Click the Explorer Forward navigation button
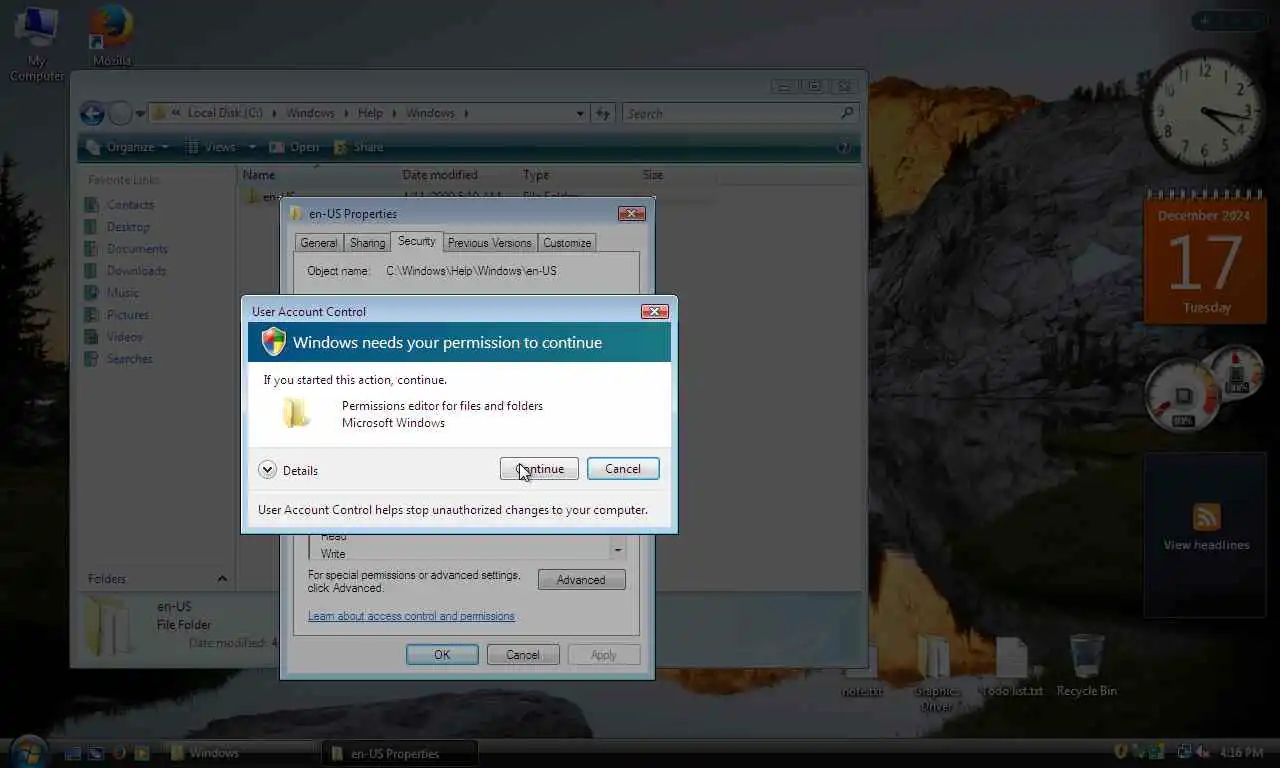 pos(120,113)
